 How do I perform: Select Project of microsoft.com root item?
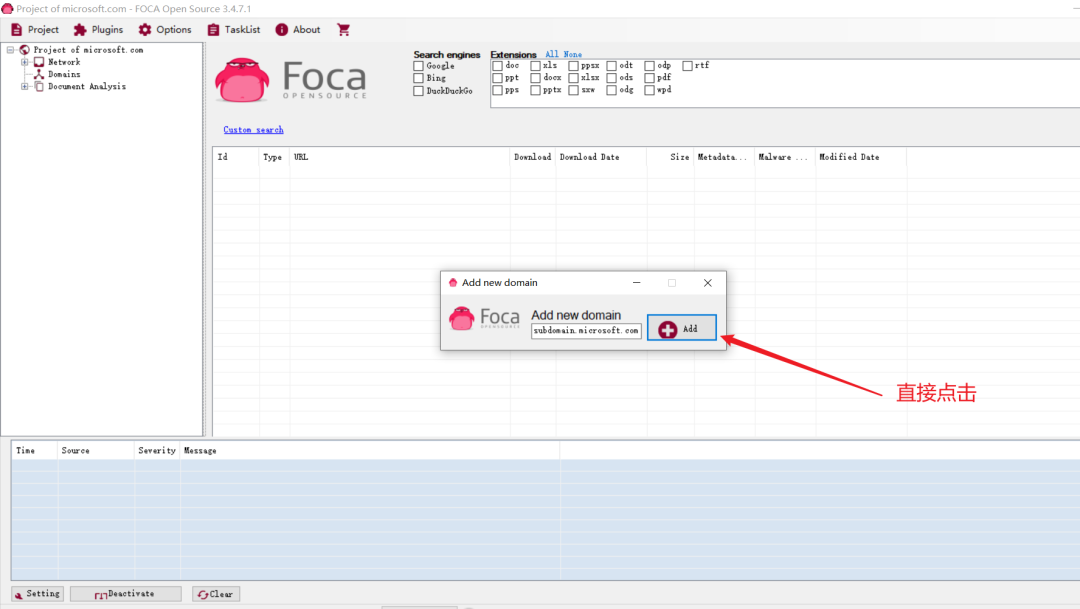point(88,50)
